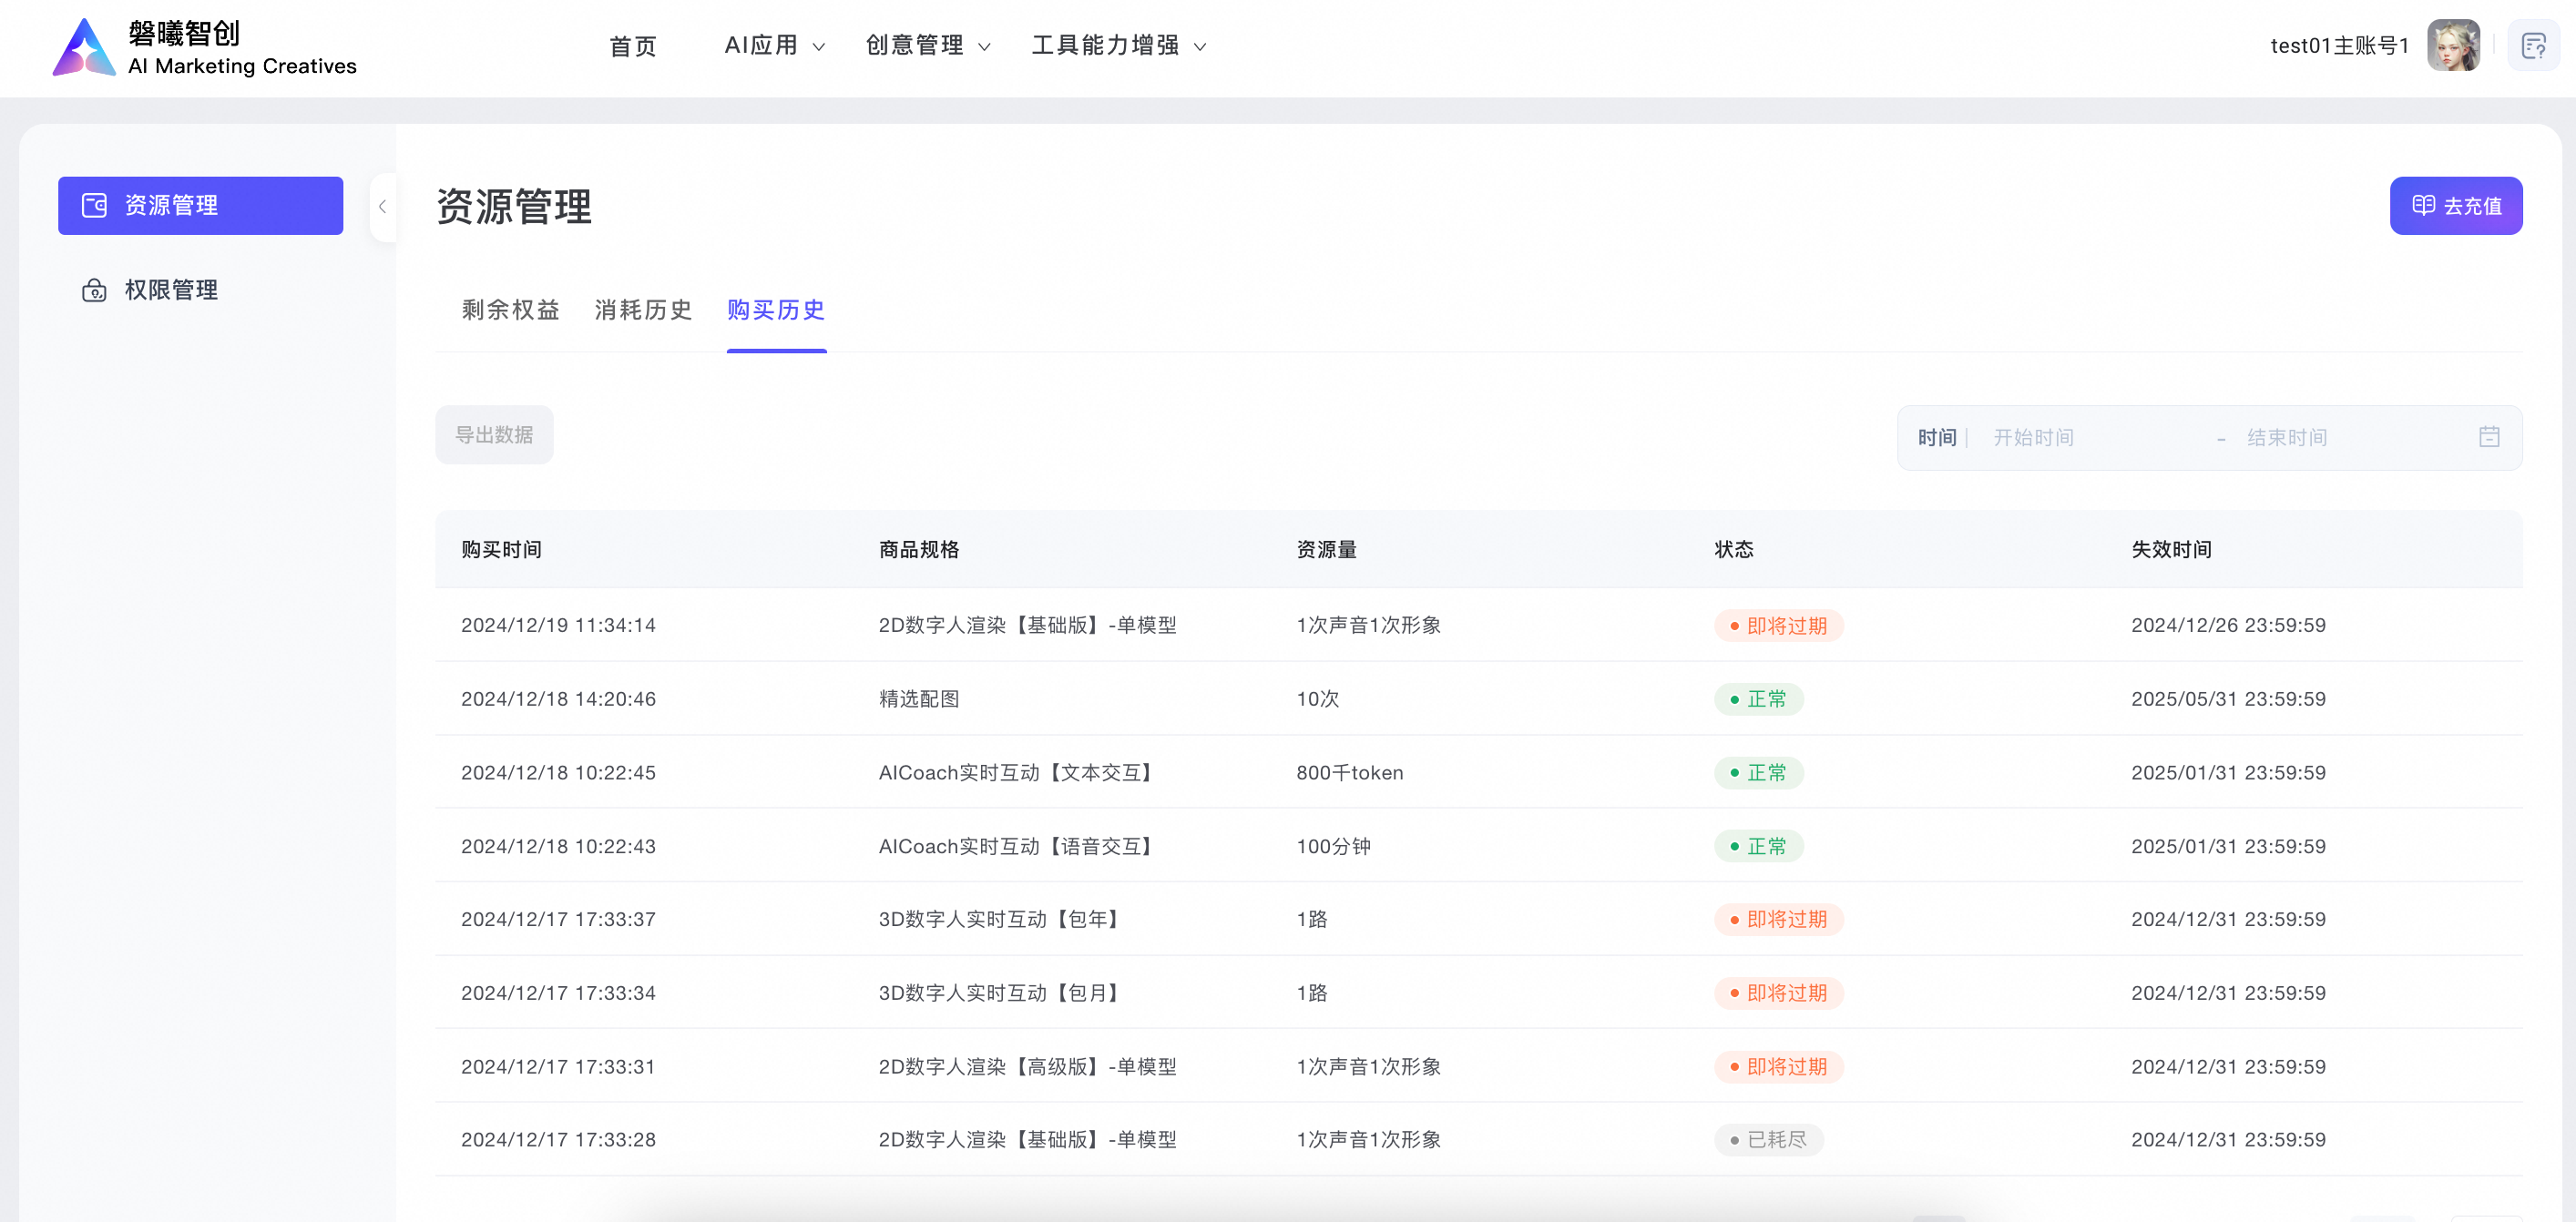Viewport: 2576px width, 1222px height.
Task: Click 资源管理 page heading
Action: coord(514,207)
